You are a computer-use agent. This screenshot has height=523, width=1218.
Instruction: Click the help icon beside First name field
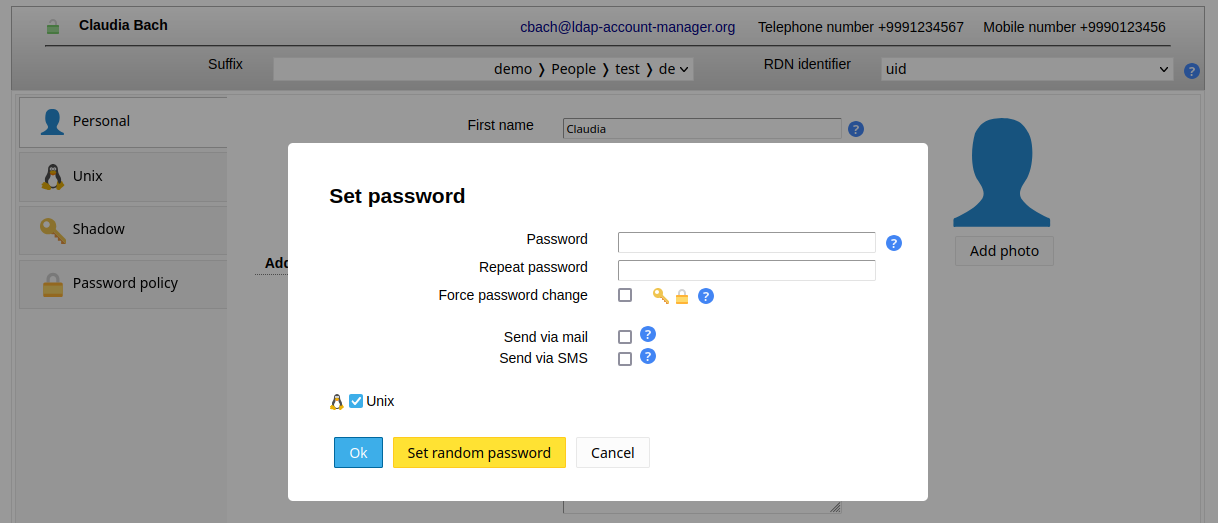[855, 129]
